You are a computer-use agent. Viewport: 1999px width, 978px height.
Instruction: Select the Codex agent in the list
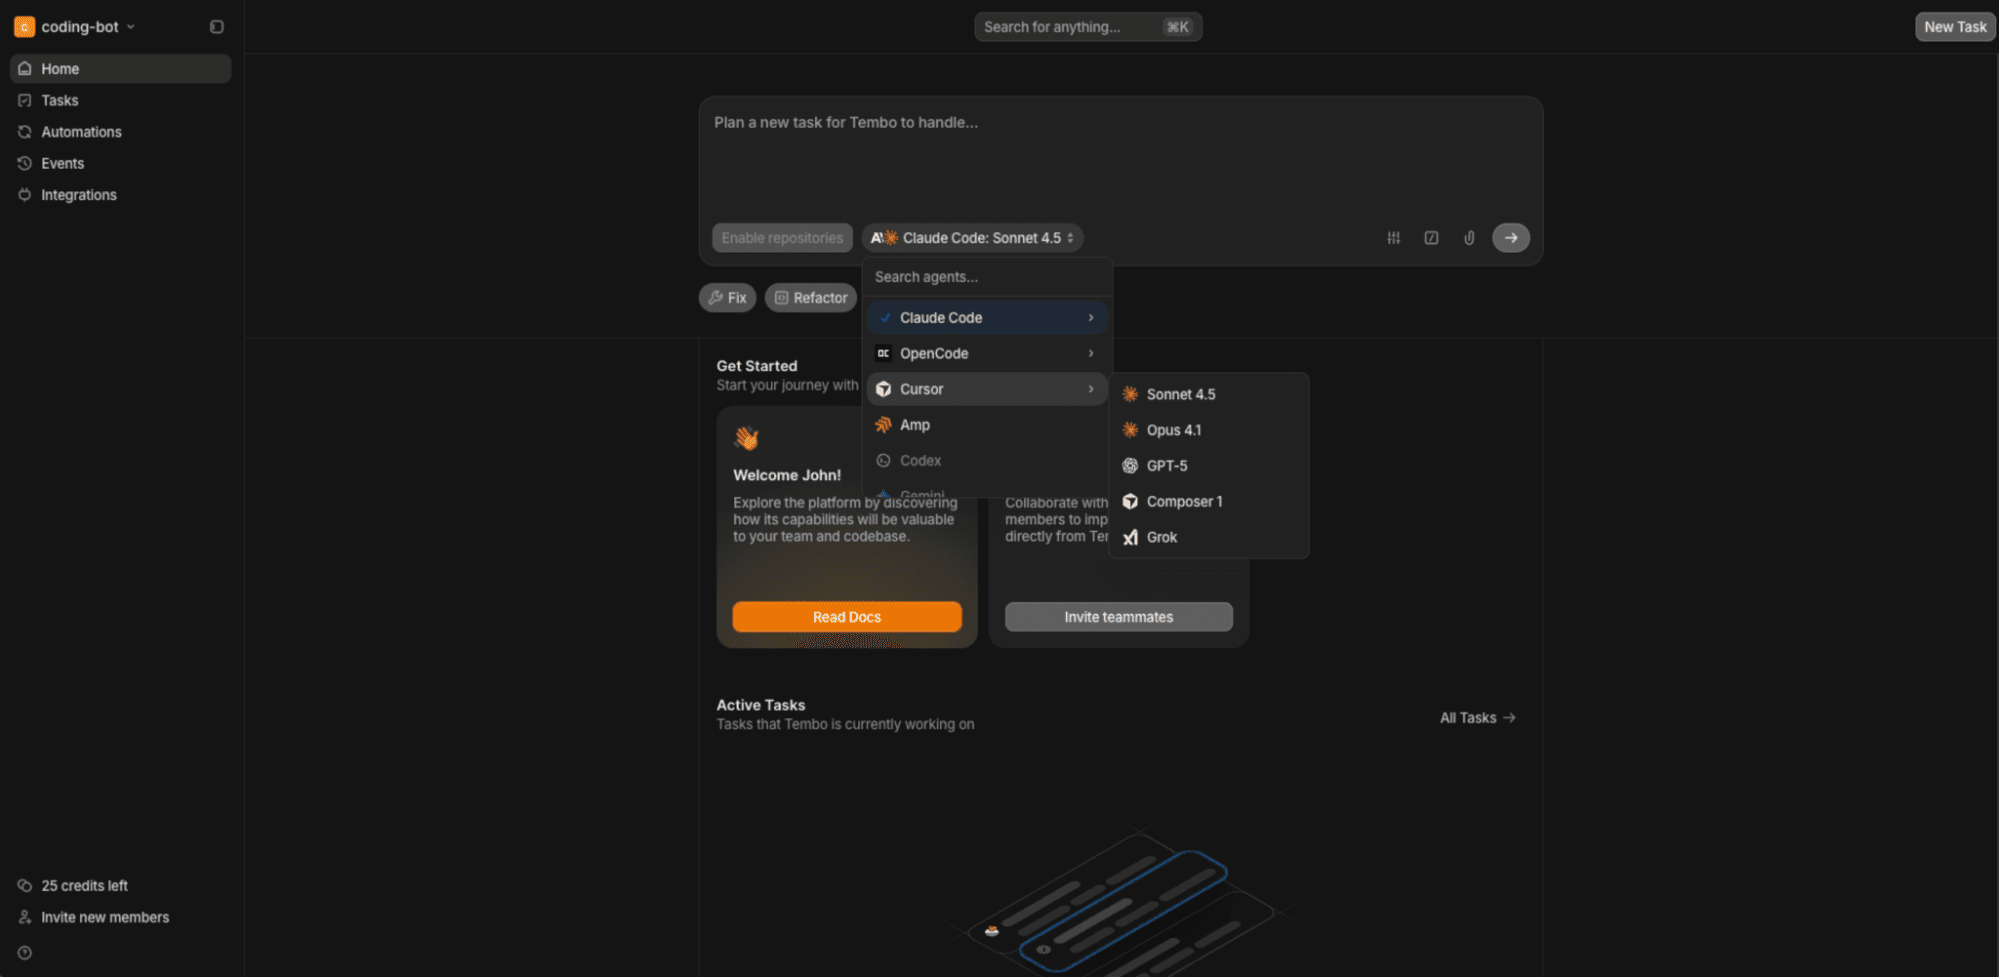tap(920, 460)
